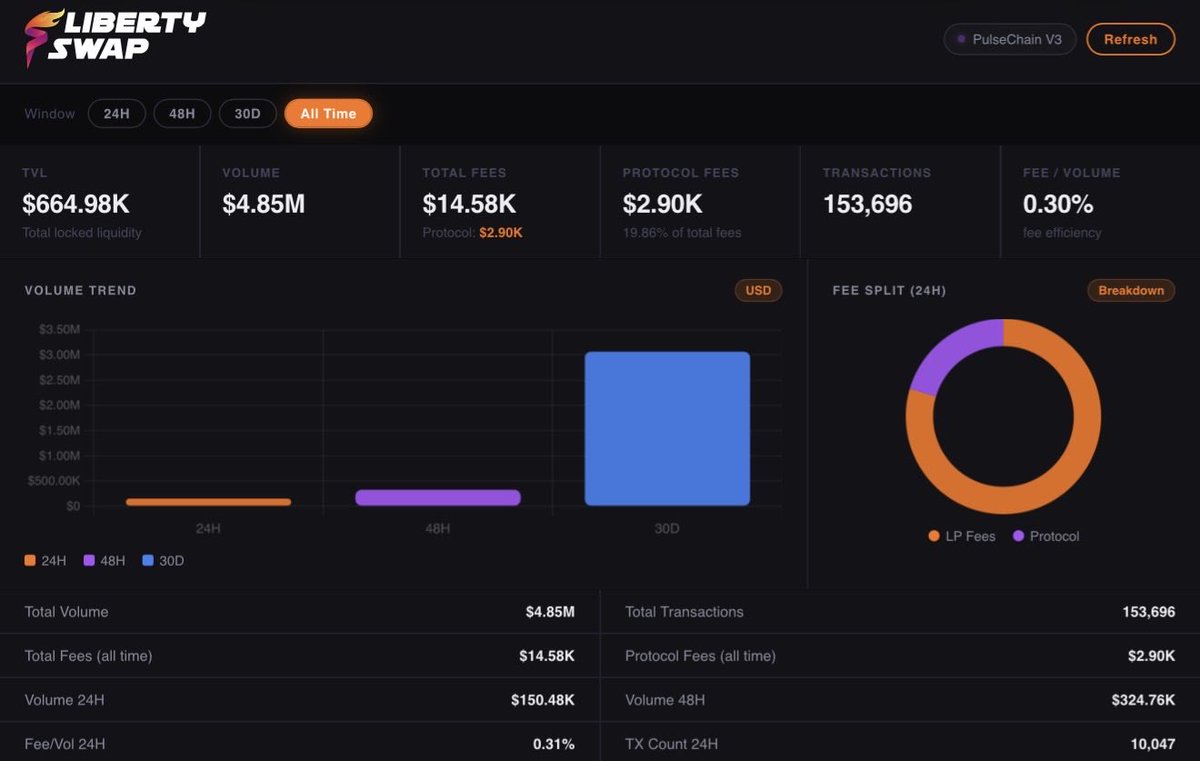Image resolution: width=1200 pixels, height=761 pixels.
Task: Click the FEE SPLIT (24H) heading
Action: (x=889, y=291)
